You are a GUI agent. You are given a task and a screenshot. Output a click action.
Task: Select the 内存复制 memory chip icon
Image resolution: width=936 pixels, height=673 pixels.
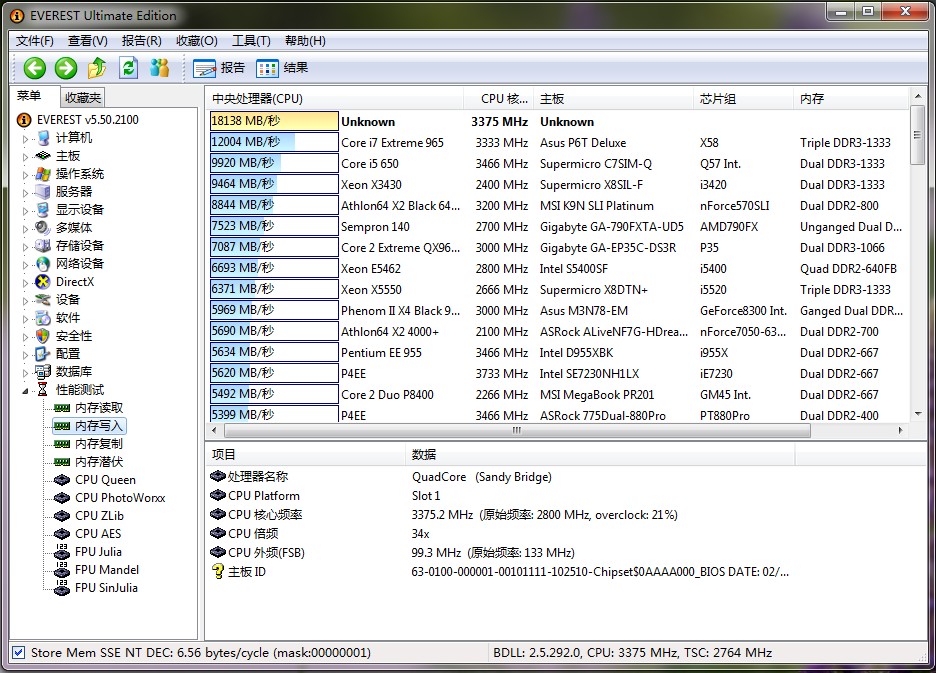[x=62, y=444]
